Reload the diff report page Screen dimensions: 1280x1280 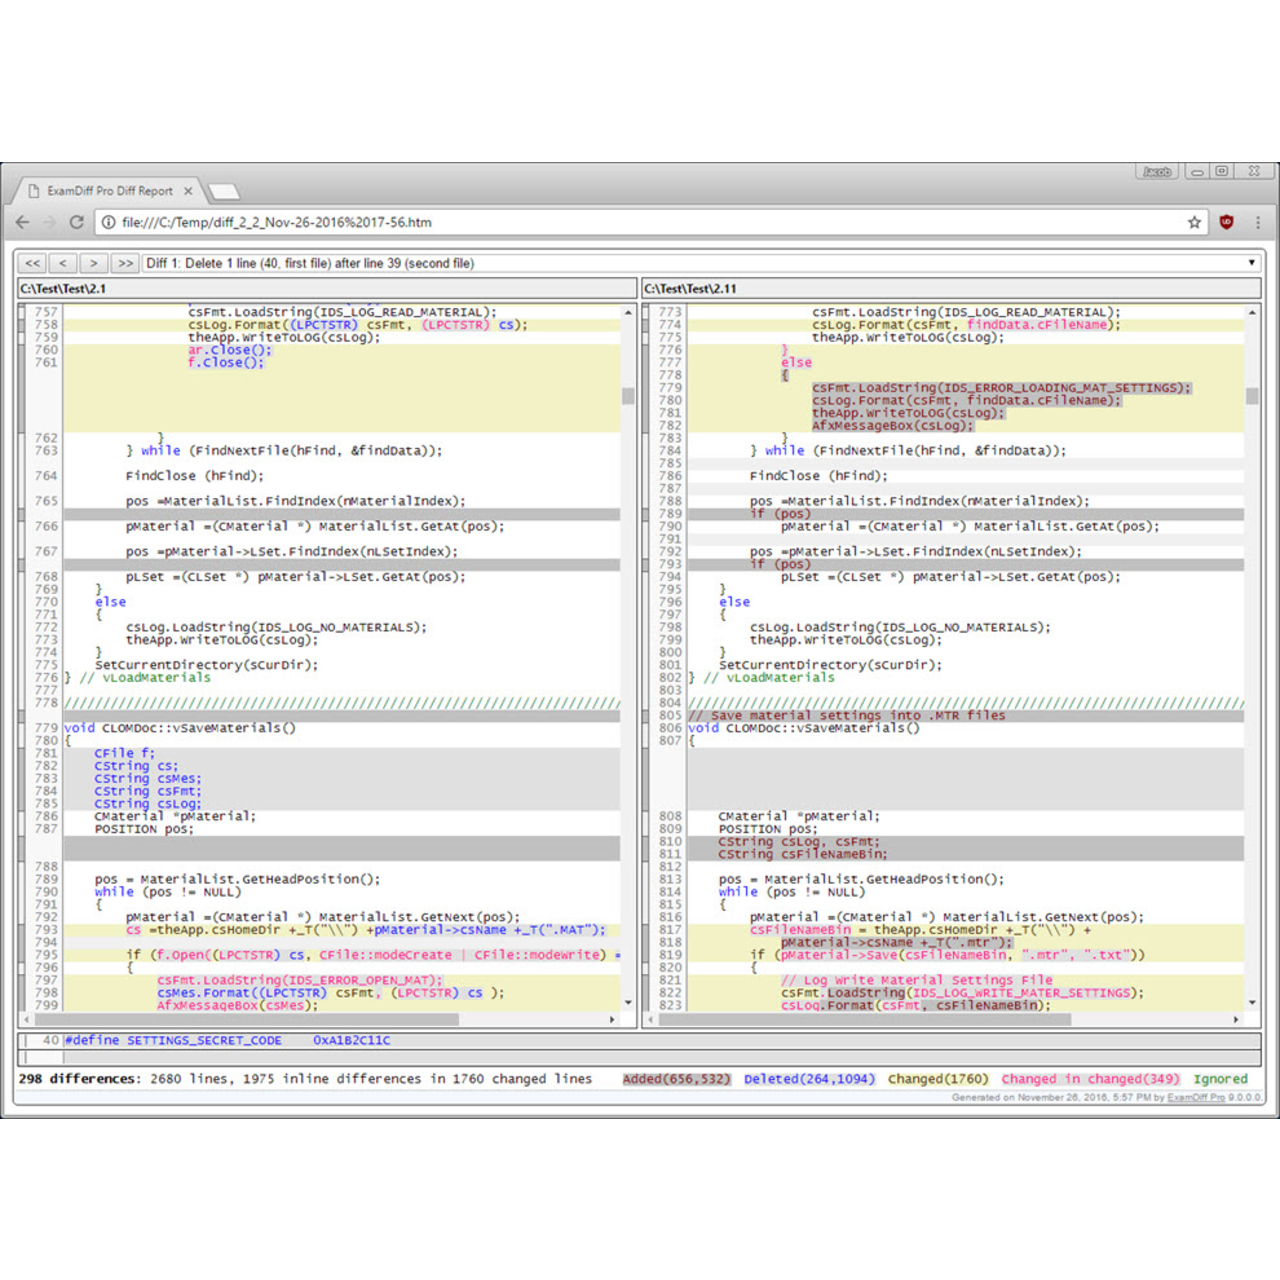click(76, 222)
